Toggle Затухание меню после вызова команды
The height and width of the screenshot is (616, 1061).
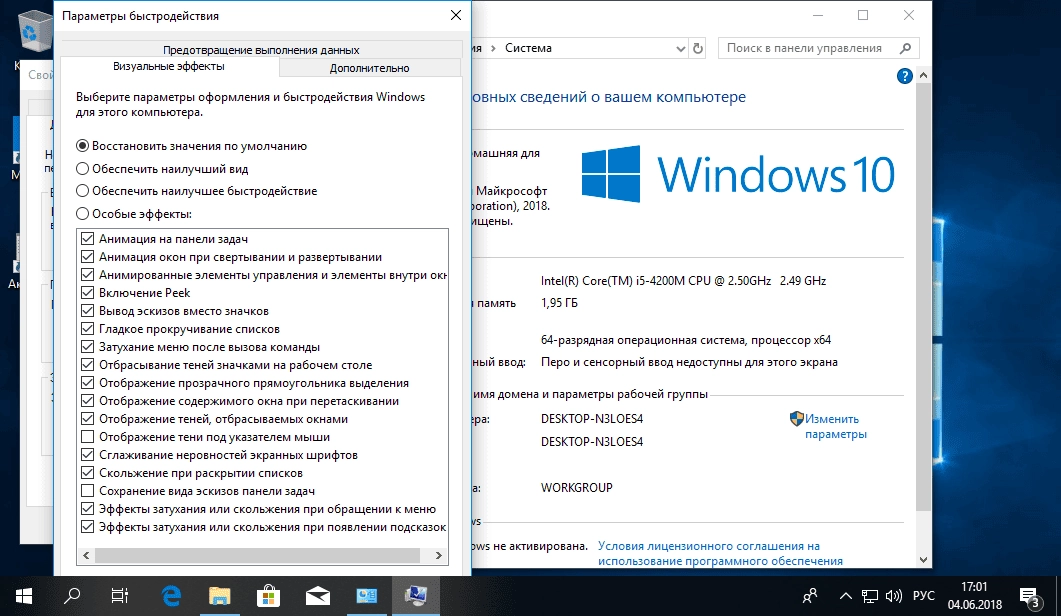tap(87, 347)
